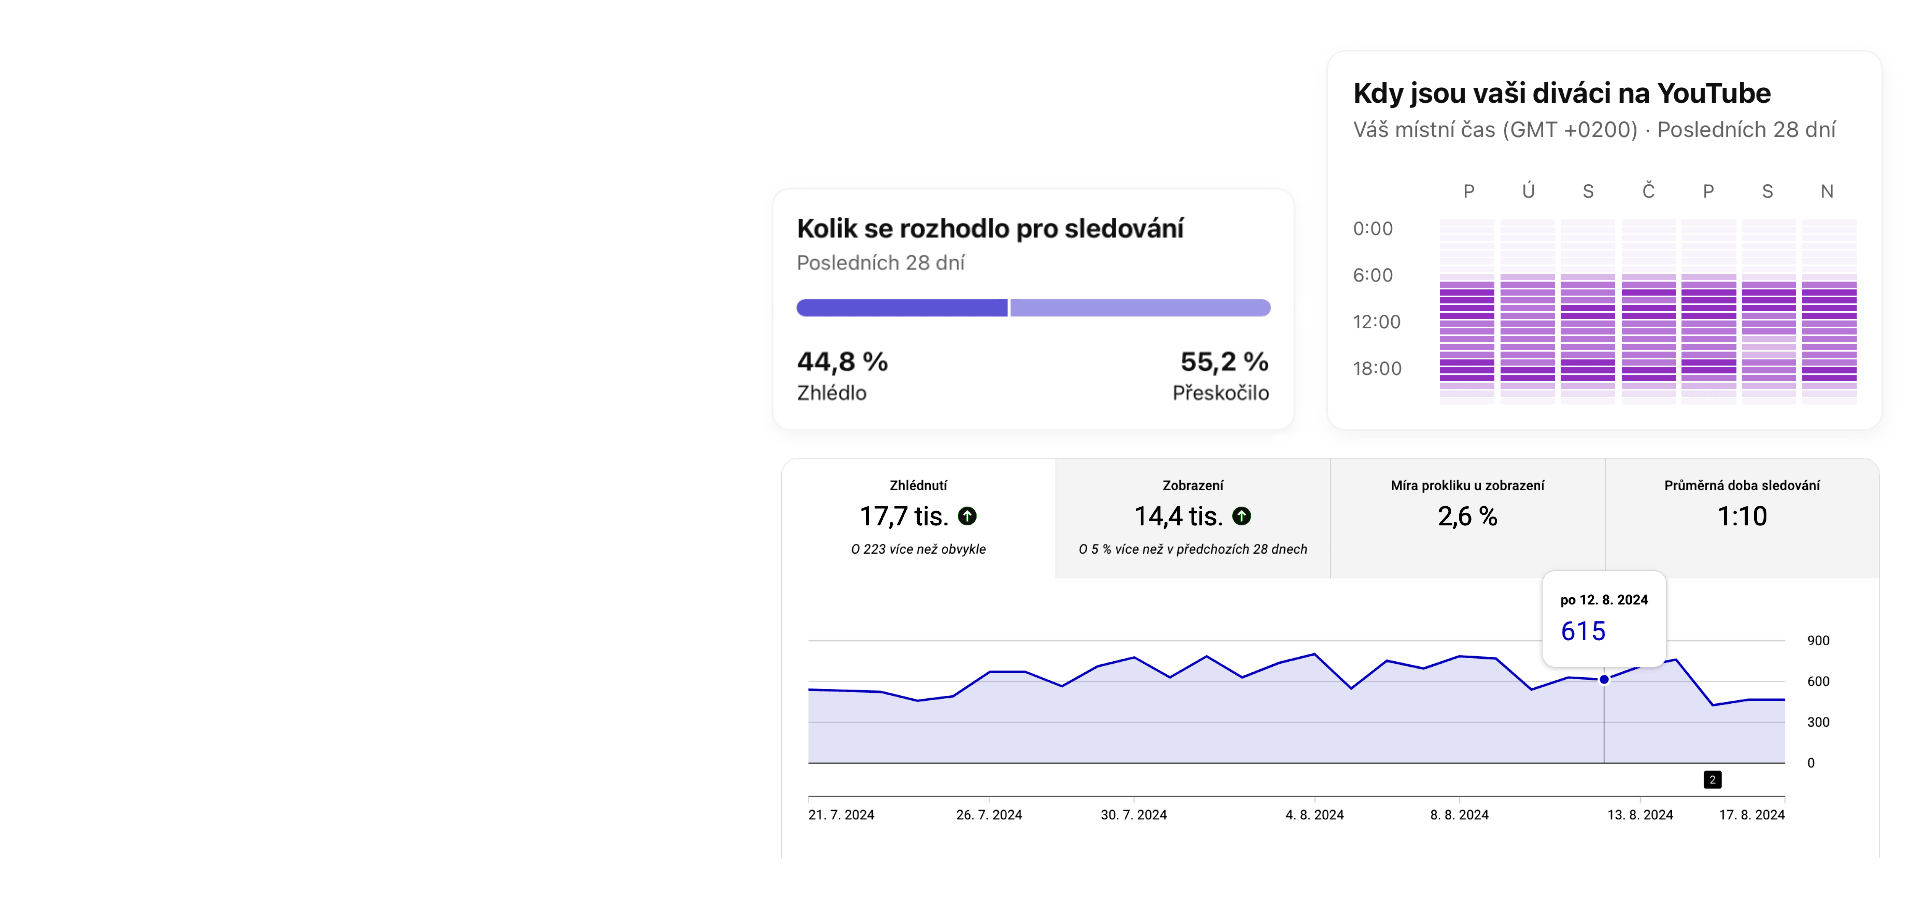Image resolution: width=1920 pixels, height=905 pixels.
Task: Click the 1:10 average watch time value
Action: (x=1742, y=517)
